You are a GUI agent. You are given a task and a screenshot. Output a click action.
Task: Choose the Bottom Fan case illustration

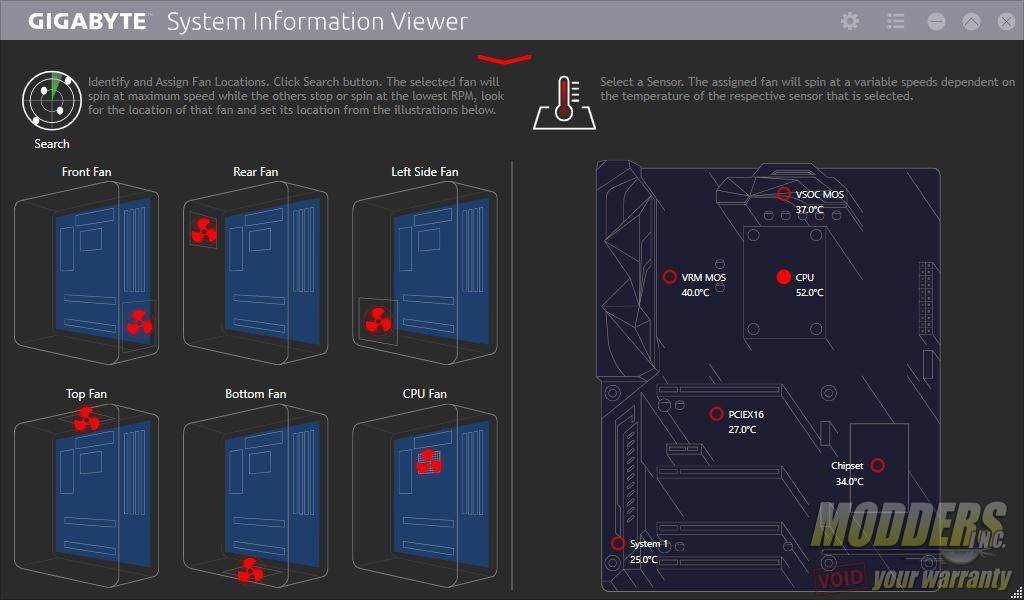(x=255, y=495)
